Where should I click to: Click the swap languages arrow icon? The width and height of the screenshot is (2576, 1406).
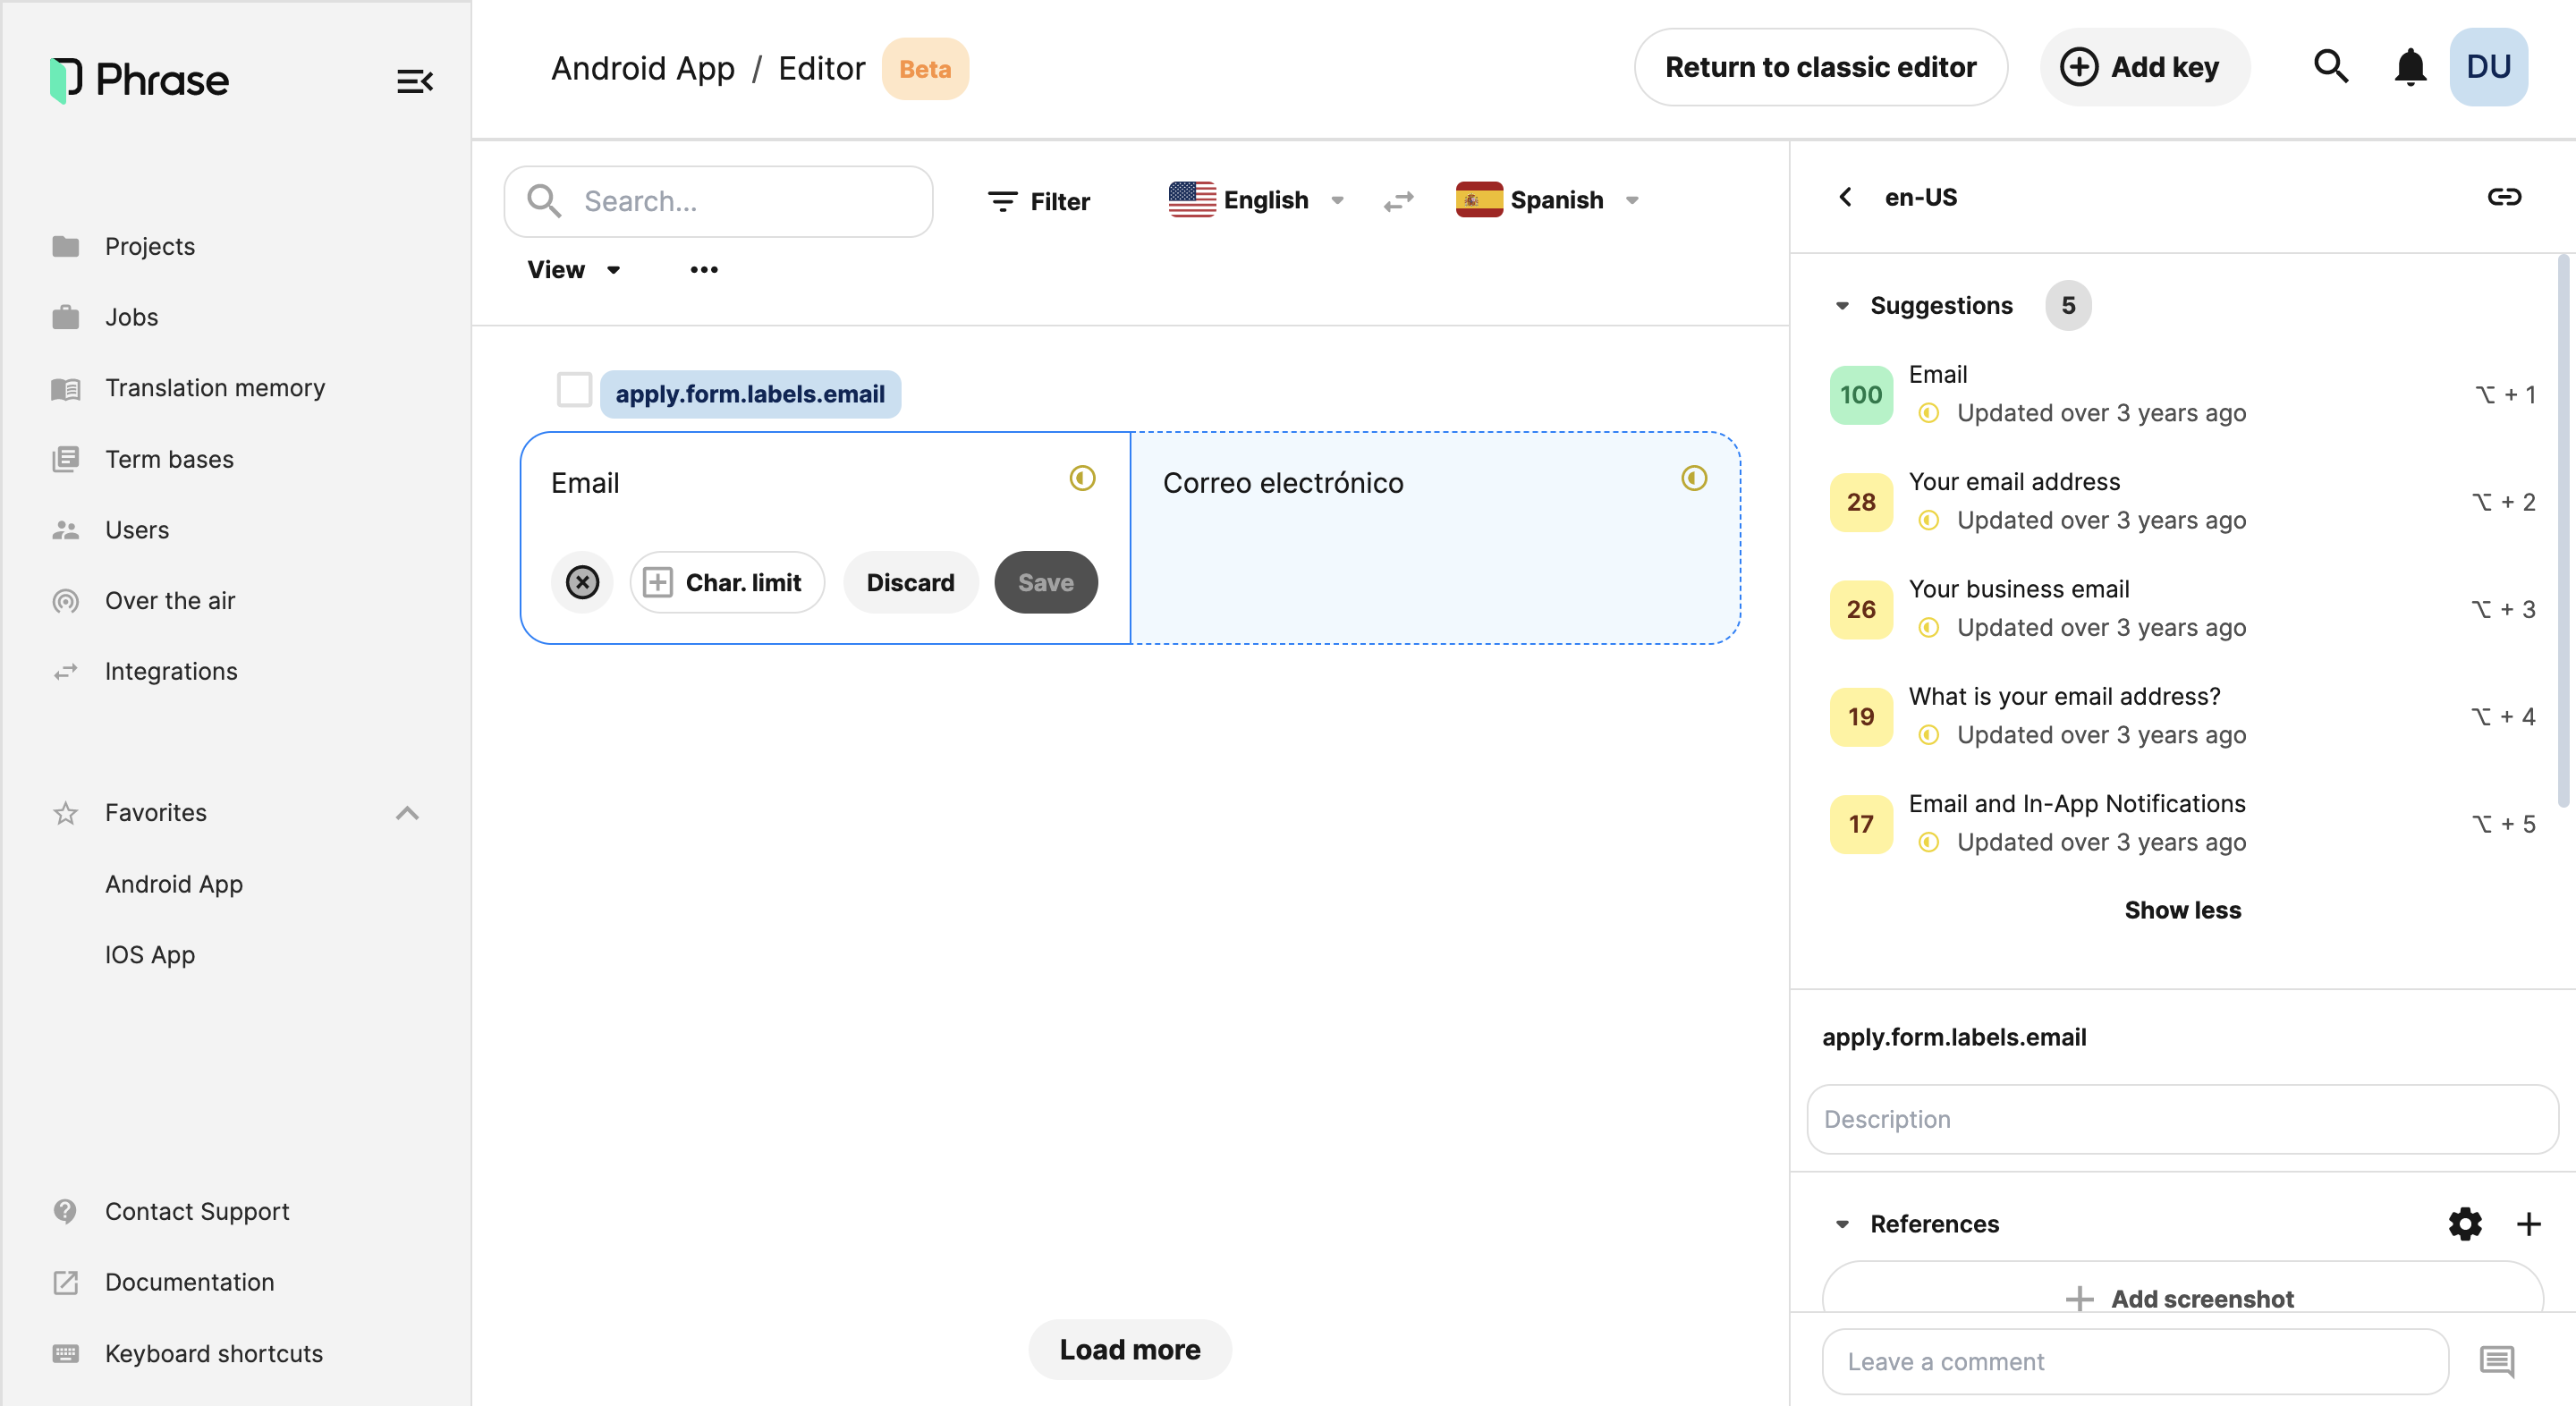pyautogui.click(x=1399, y=201)
